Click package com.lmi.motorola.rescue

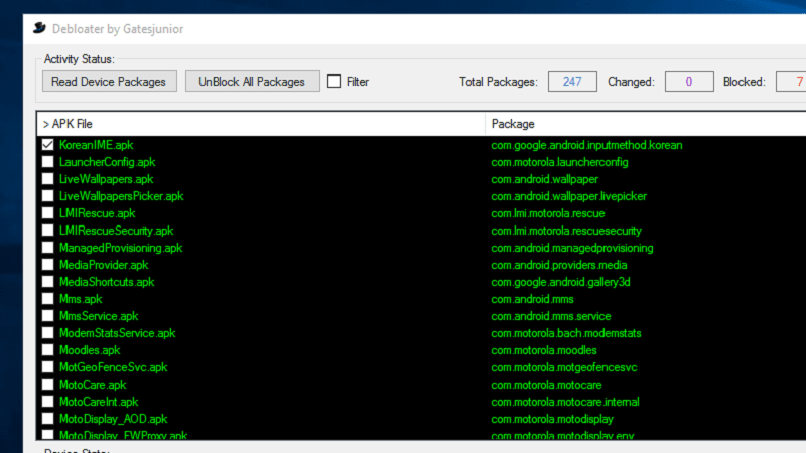[548, 213]
